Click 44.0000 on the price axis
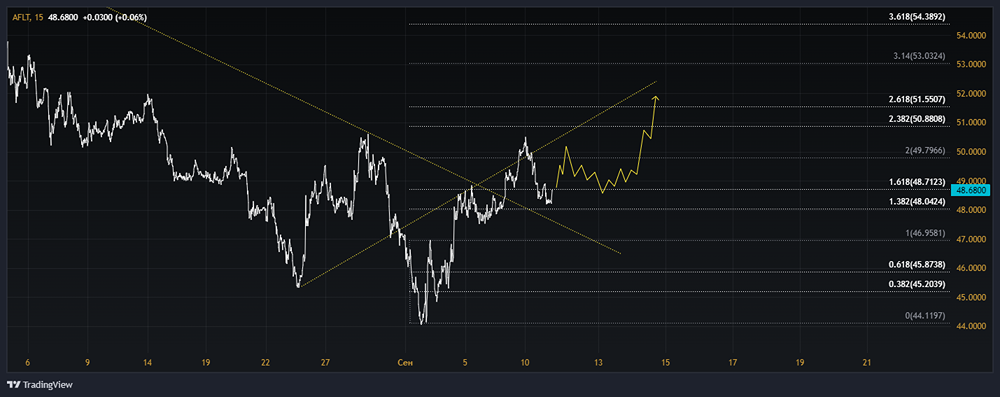This screenshot has width=1000, height=397. pos(971,326)
